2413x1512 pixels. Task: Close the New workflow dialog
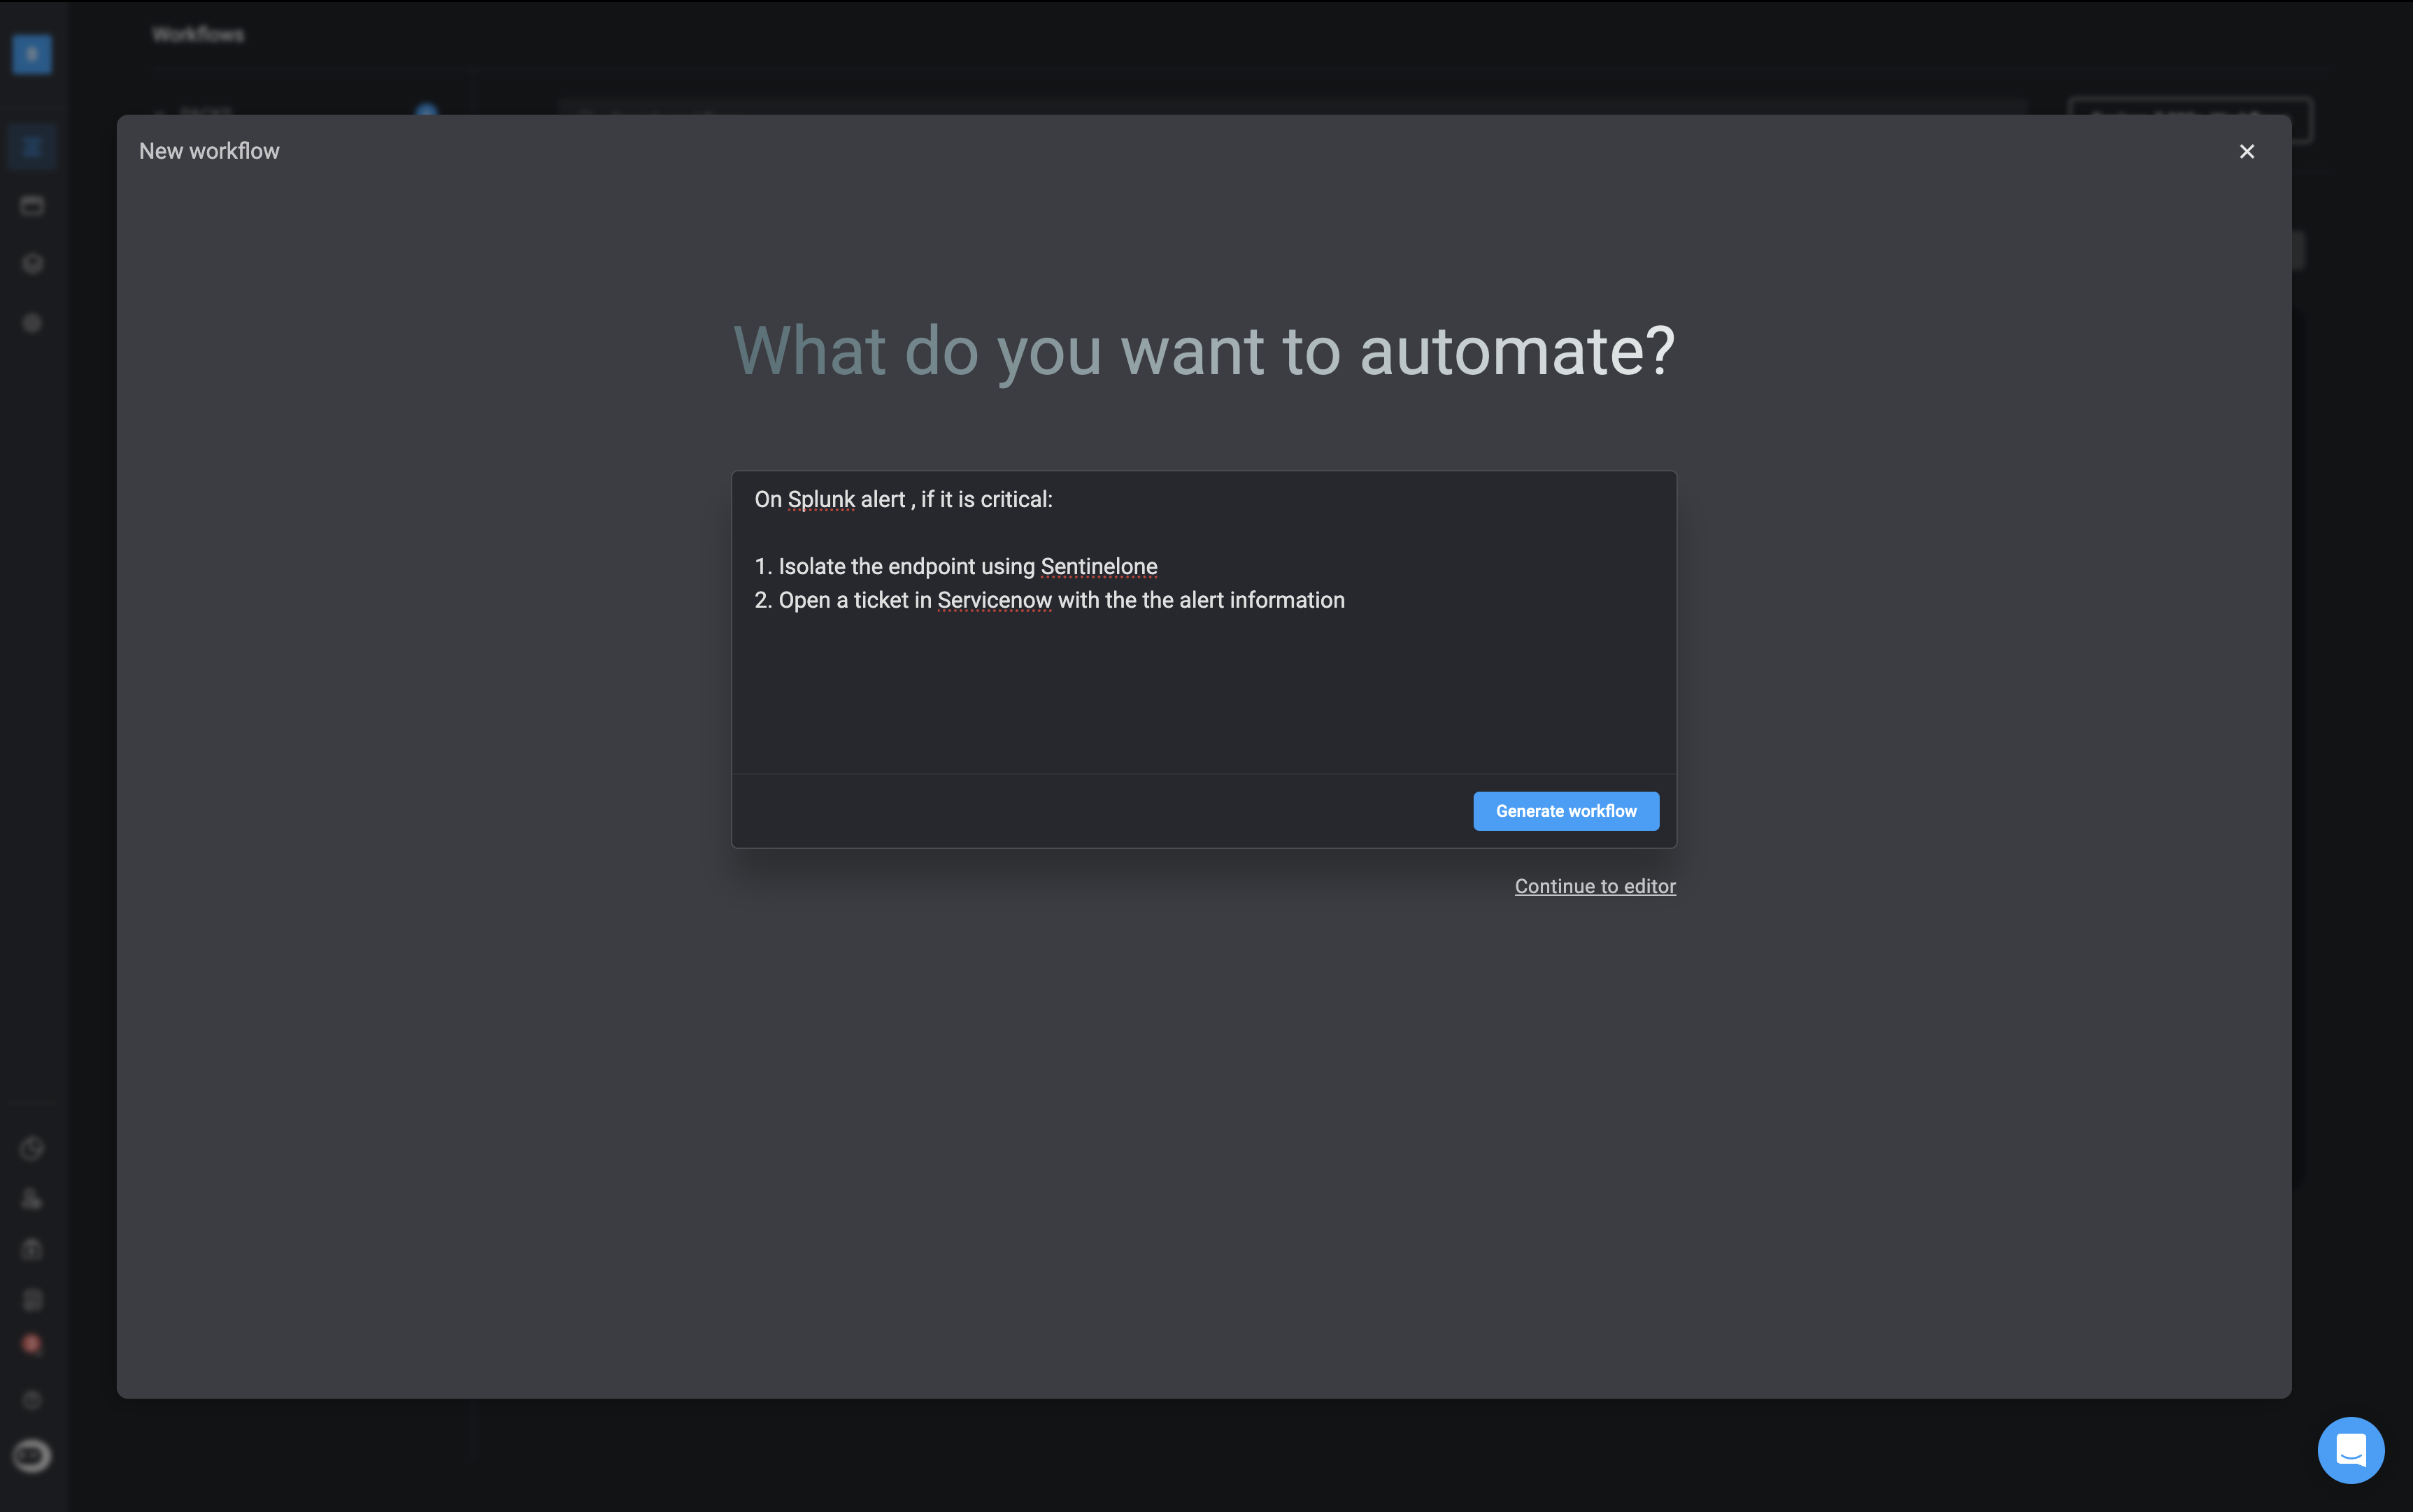coord(2247,151)
